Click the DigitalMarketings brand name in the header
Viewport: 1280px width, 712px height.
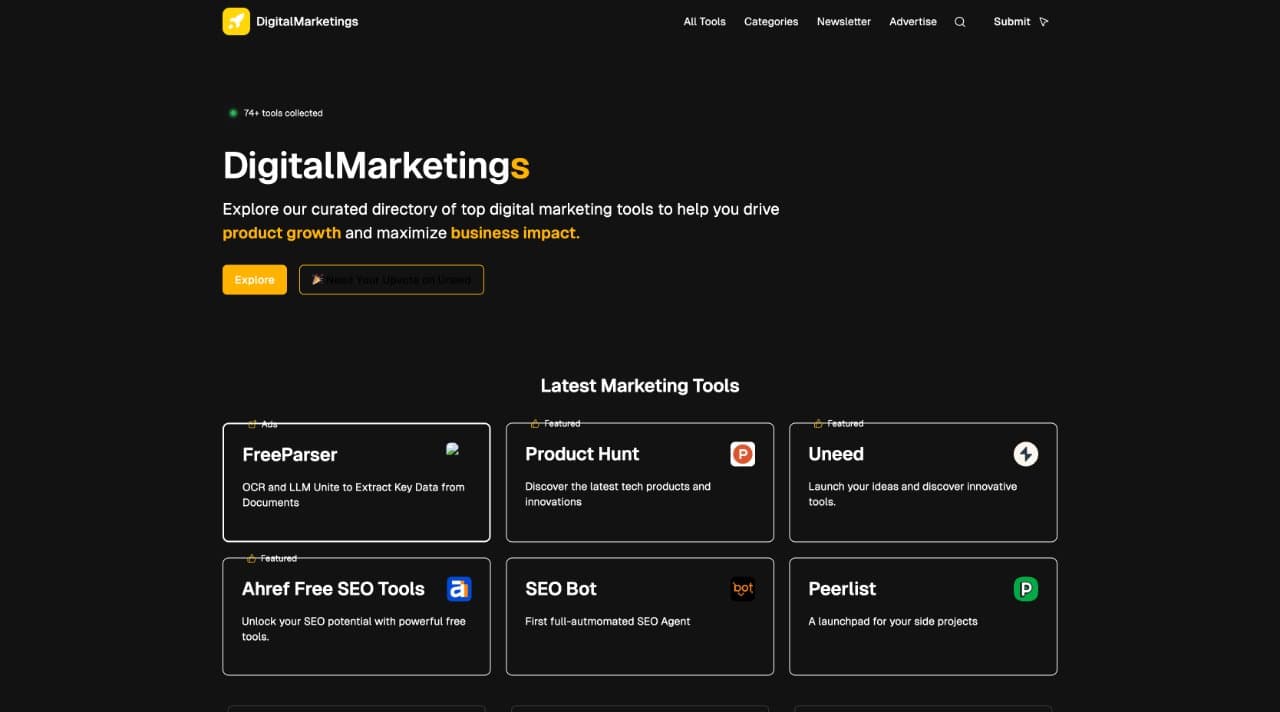coord(307,22)
